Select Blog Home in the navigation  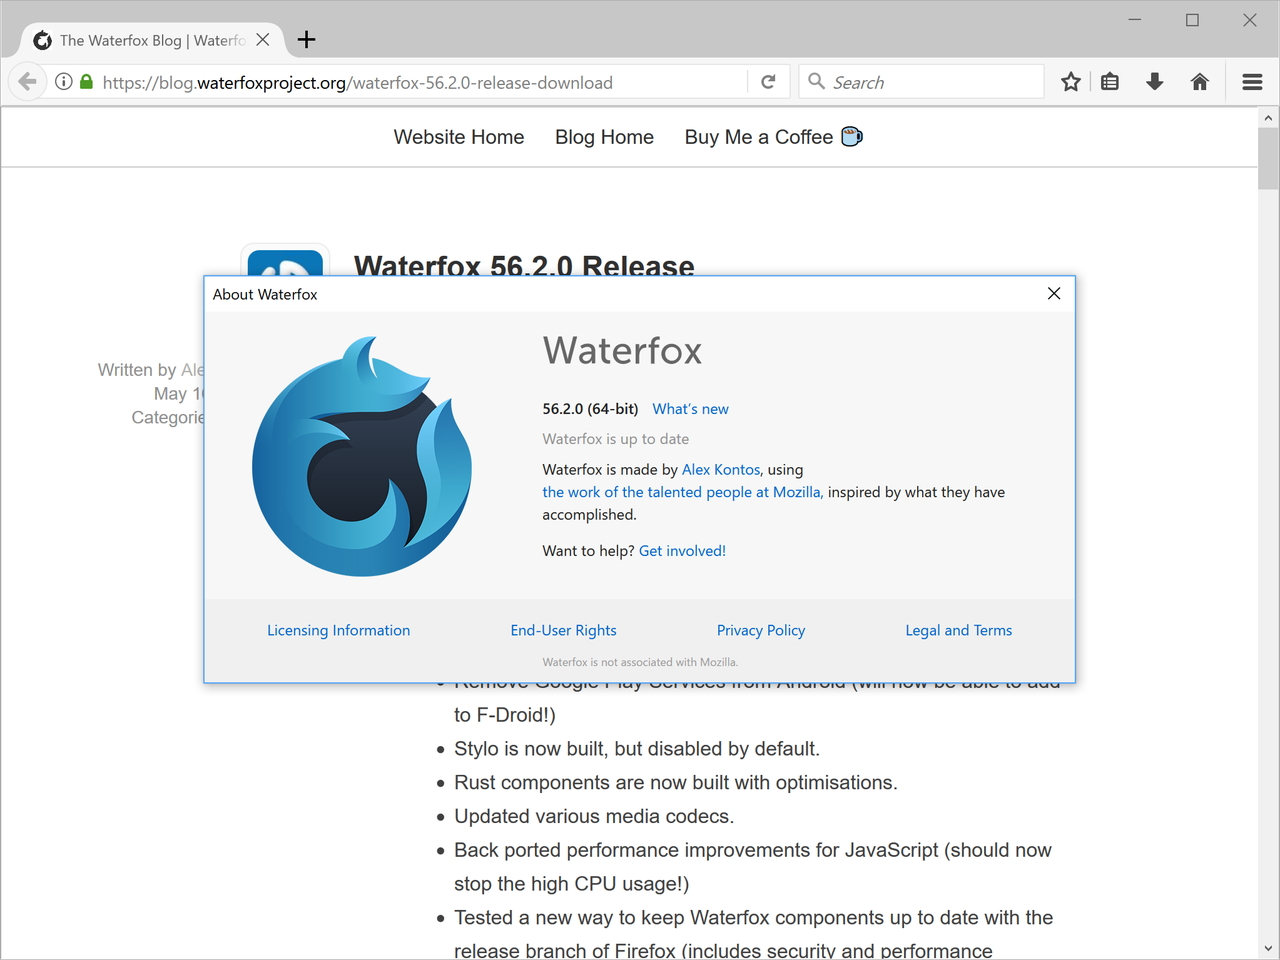[604, 137]
